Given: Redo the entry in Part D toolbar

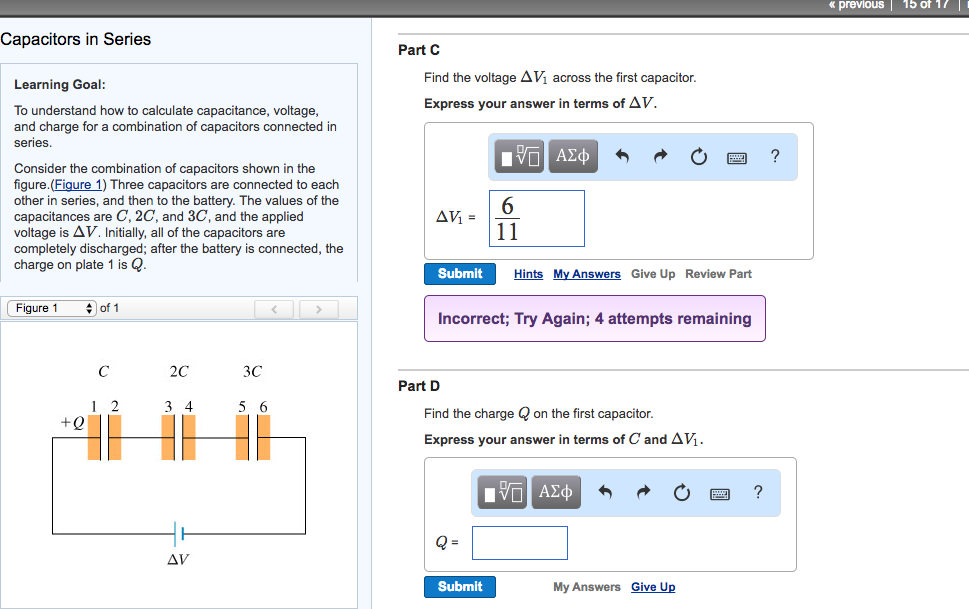Looking at the screenshot, I should point(645,491).
